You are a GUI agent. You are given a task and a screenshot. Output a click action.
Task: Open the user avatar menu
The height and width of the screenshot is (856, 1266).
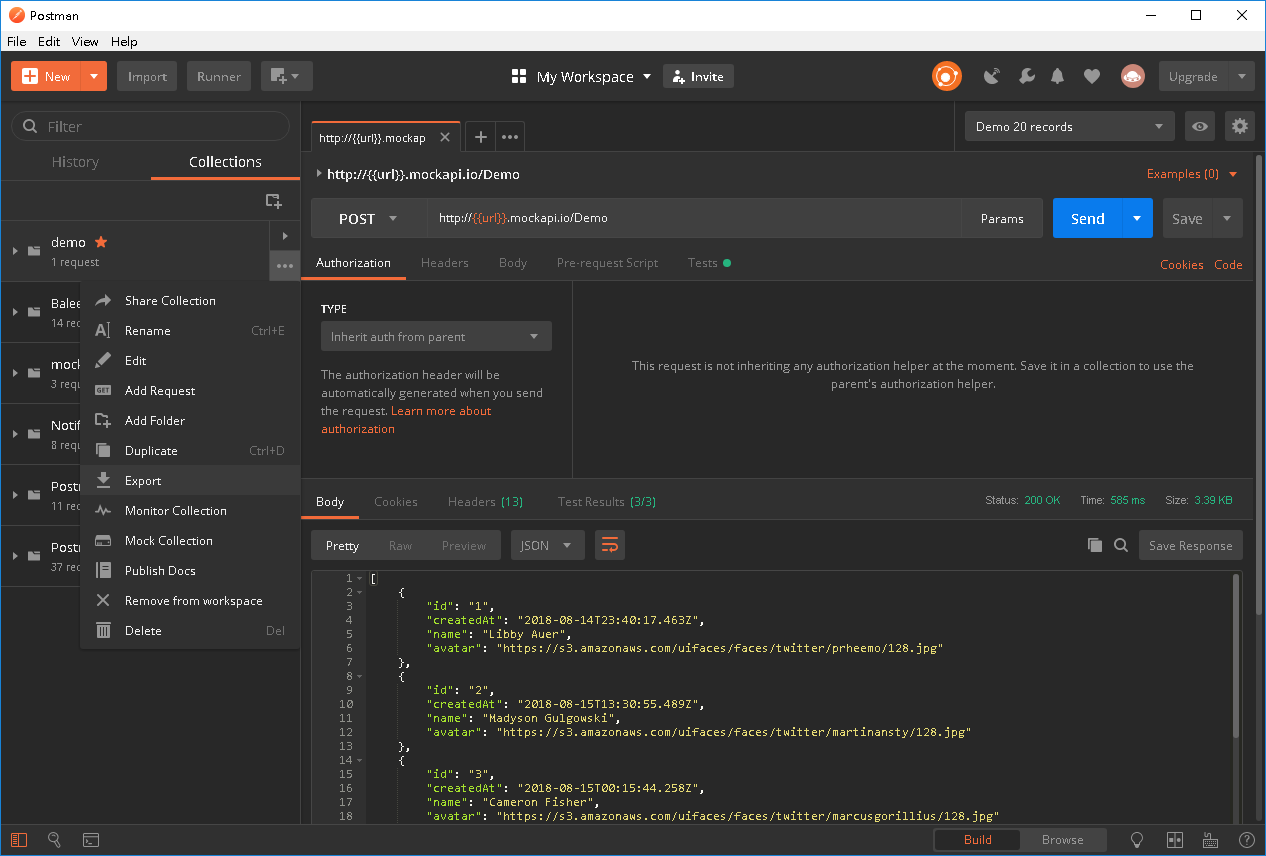(1132, 76)
